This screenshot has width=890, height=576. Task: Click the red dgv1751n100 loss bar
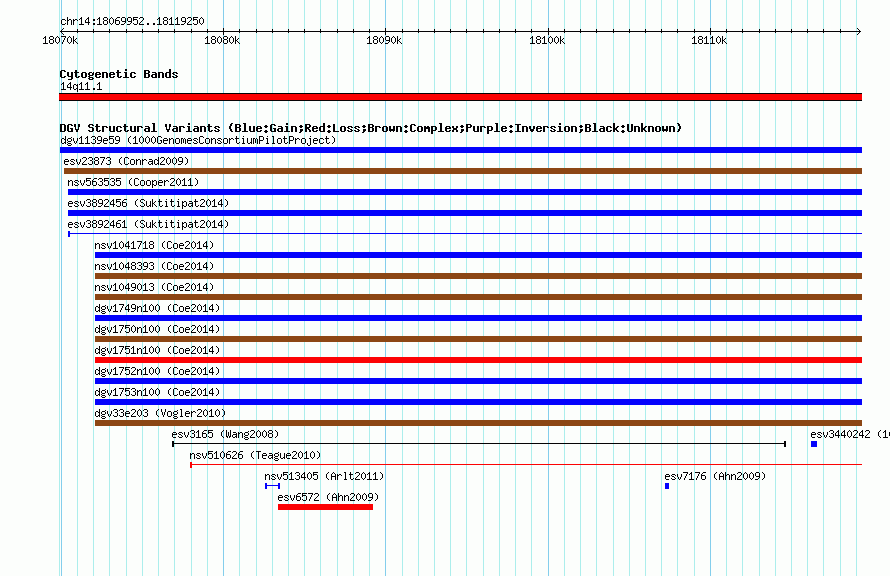click(478, 360)
